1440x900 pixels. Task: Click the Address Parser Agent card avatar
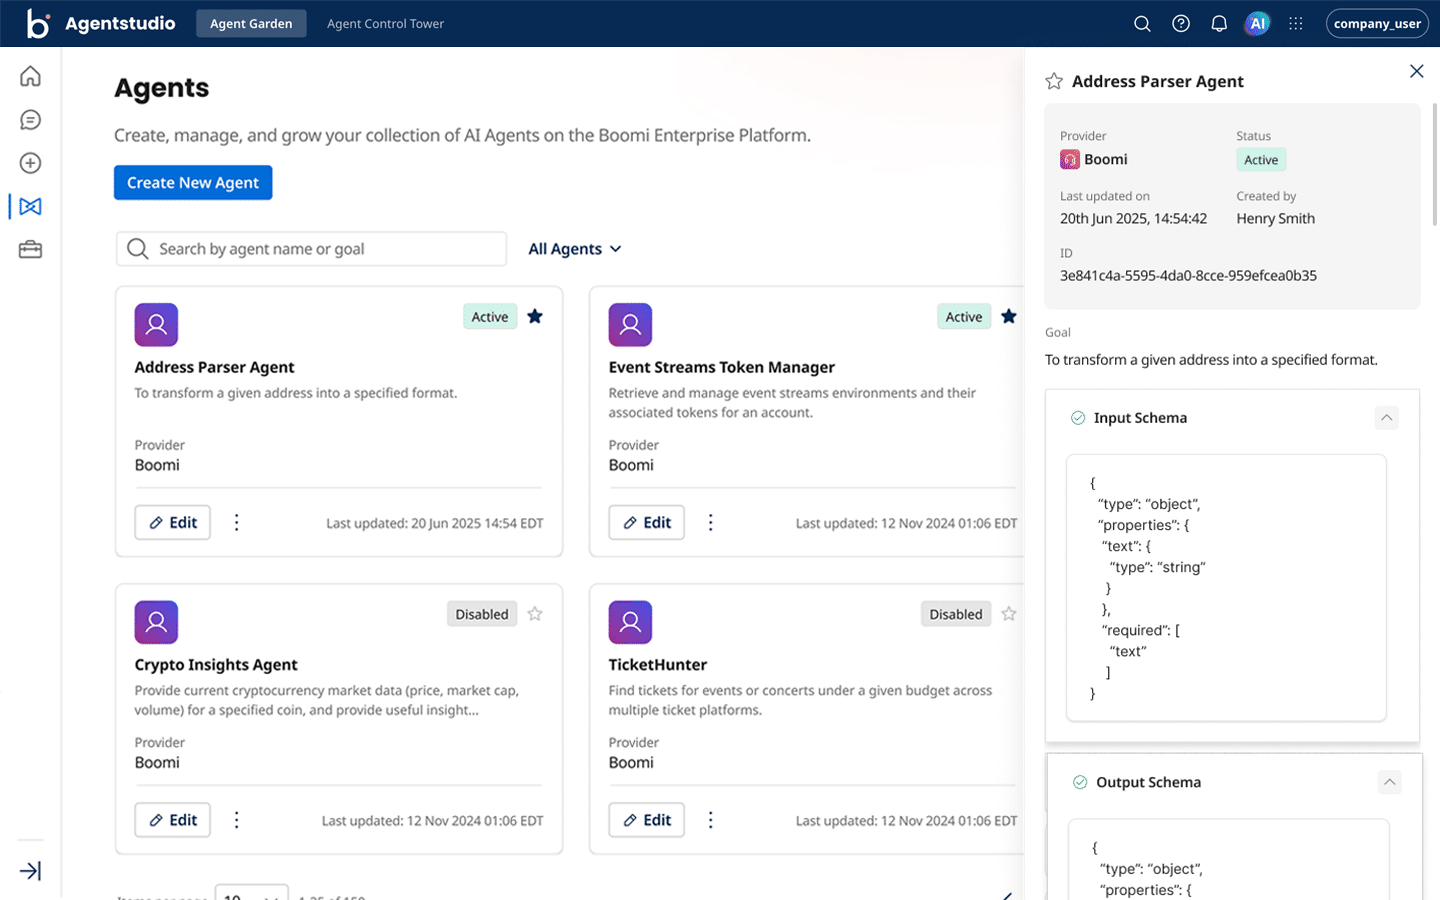coord(156,325)
